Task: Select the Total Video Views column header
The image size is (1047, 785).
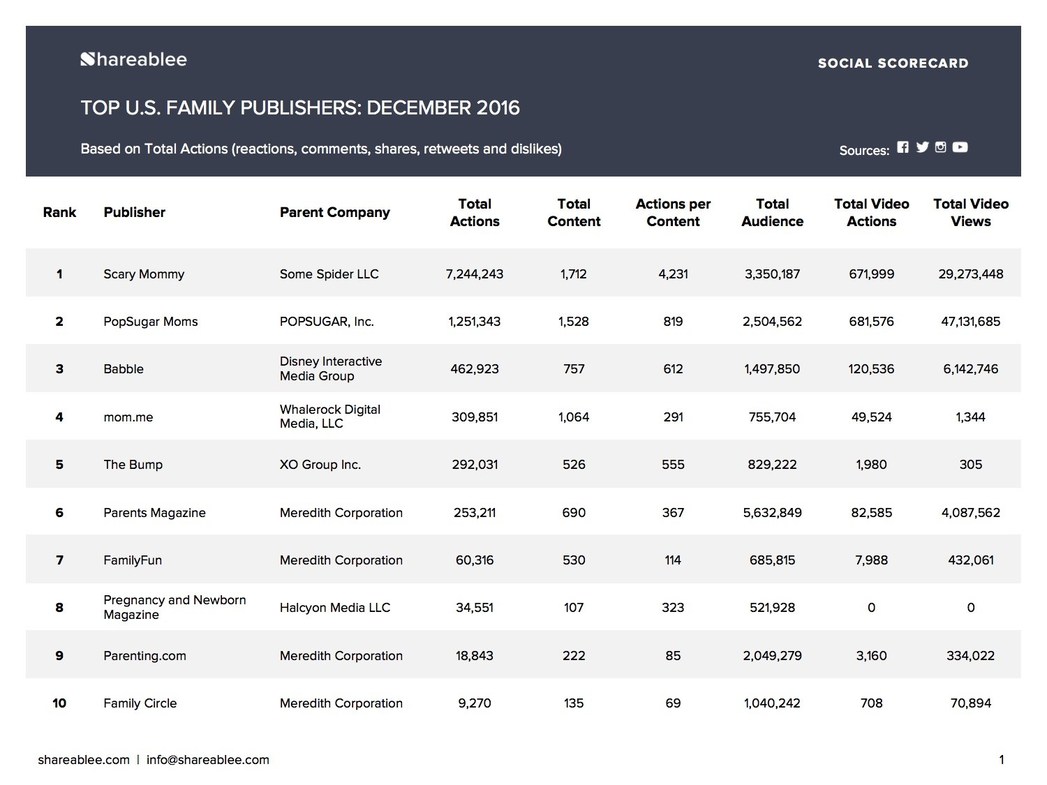Action: coord(971,212)
